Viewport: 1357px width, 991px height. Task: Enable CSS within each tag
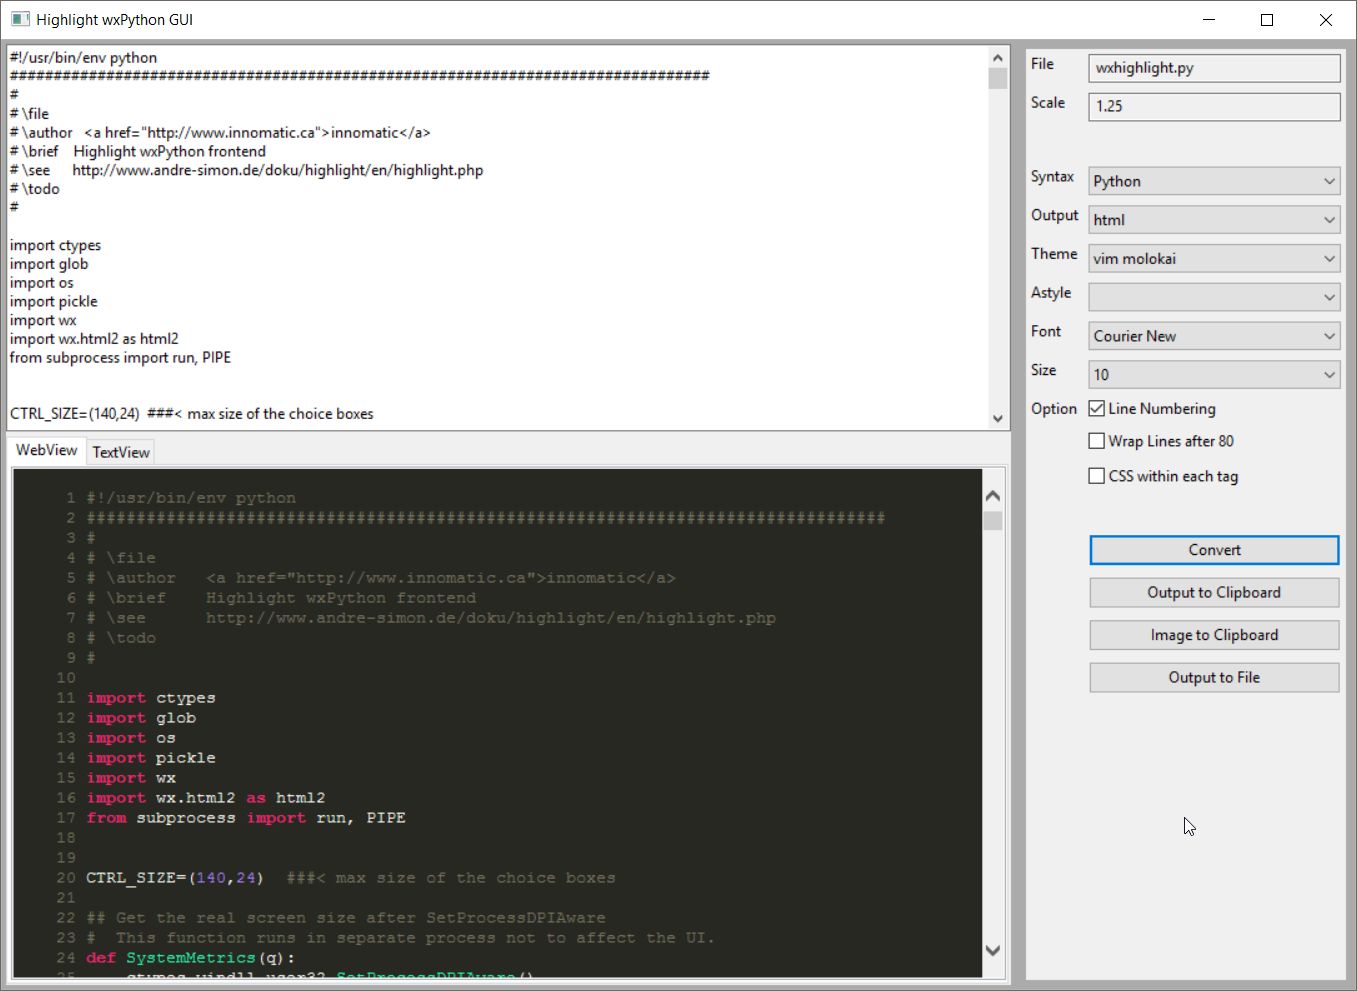click(x=1096, y=475)
